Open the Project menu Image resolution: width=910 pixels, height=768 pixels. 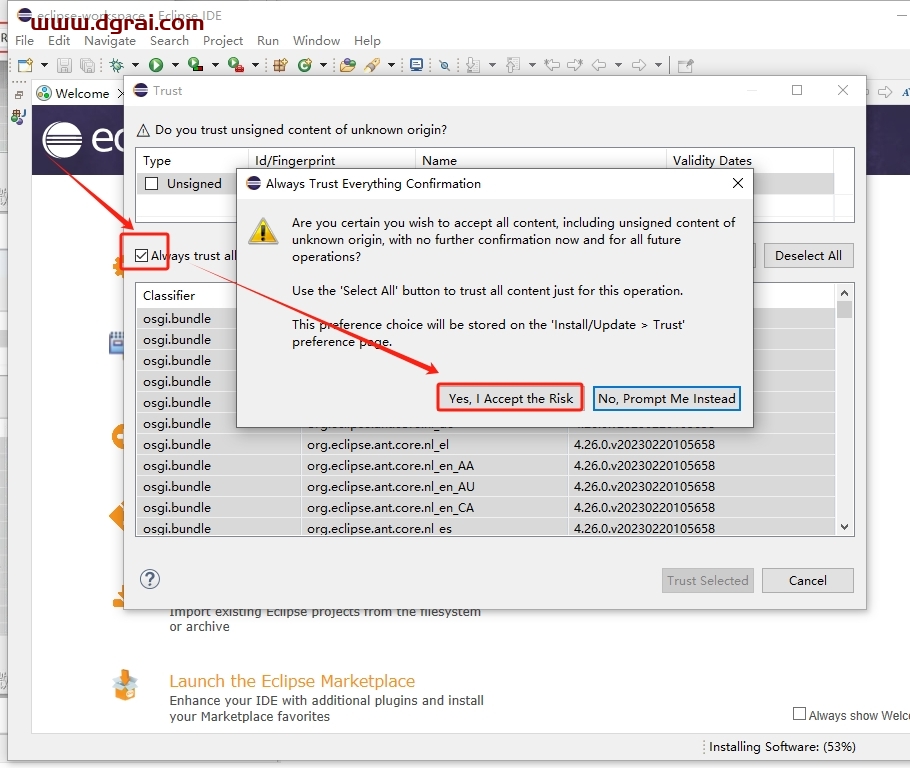pos(223,41)
